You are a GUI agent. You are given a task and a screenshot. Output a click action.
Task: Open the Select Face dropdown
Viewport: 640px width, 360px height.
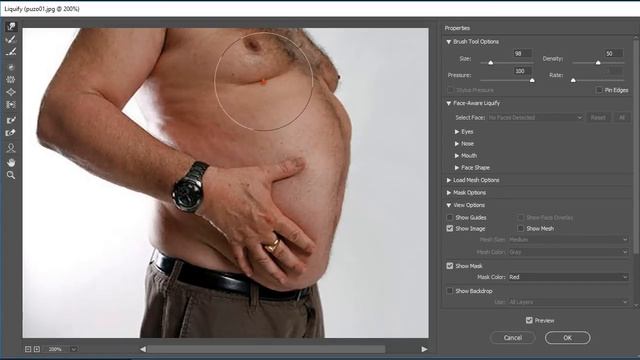click(x=535, y=118)
